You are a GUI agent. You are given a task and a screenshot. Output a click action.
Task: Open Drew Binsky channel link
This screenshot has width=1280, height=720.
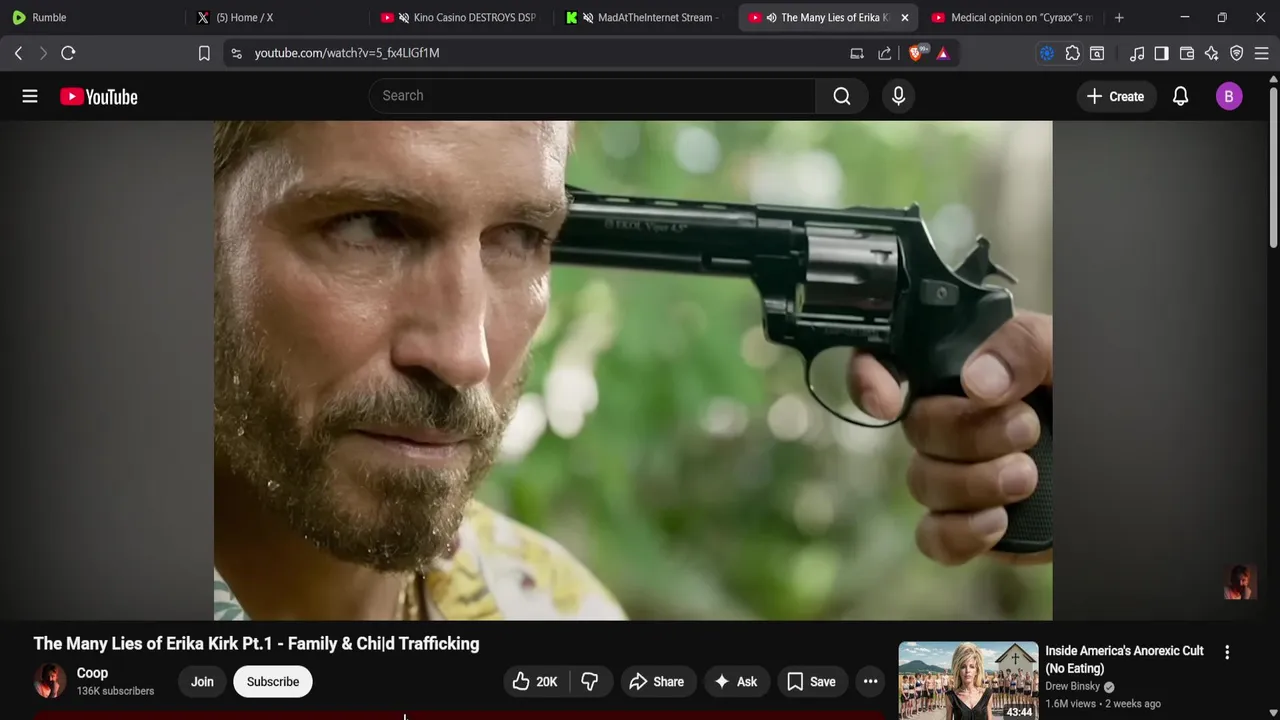pos(1073,686)
